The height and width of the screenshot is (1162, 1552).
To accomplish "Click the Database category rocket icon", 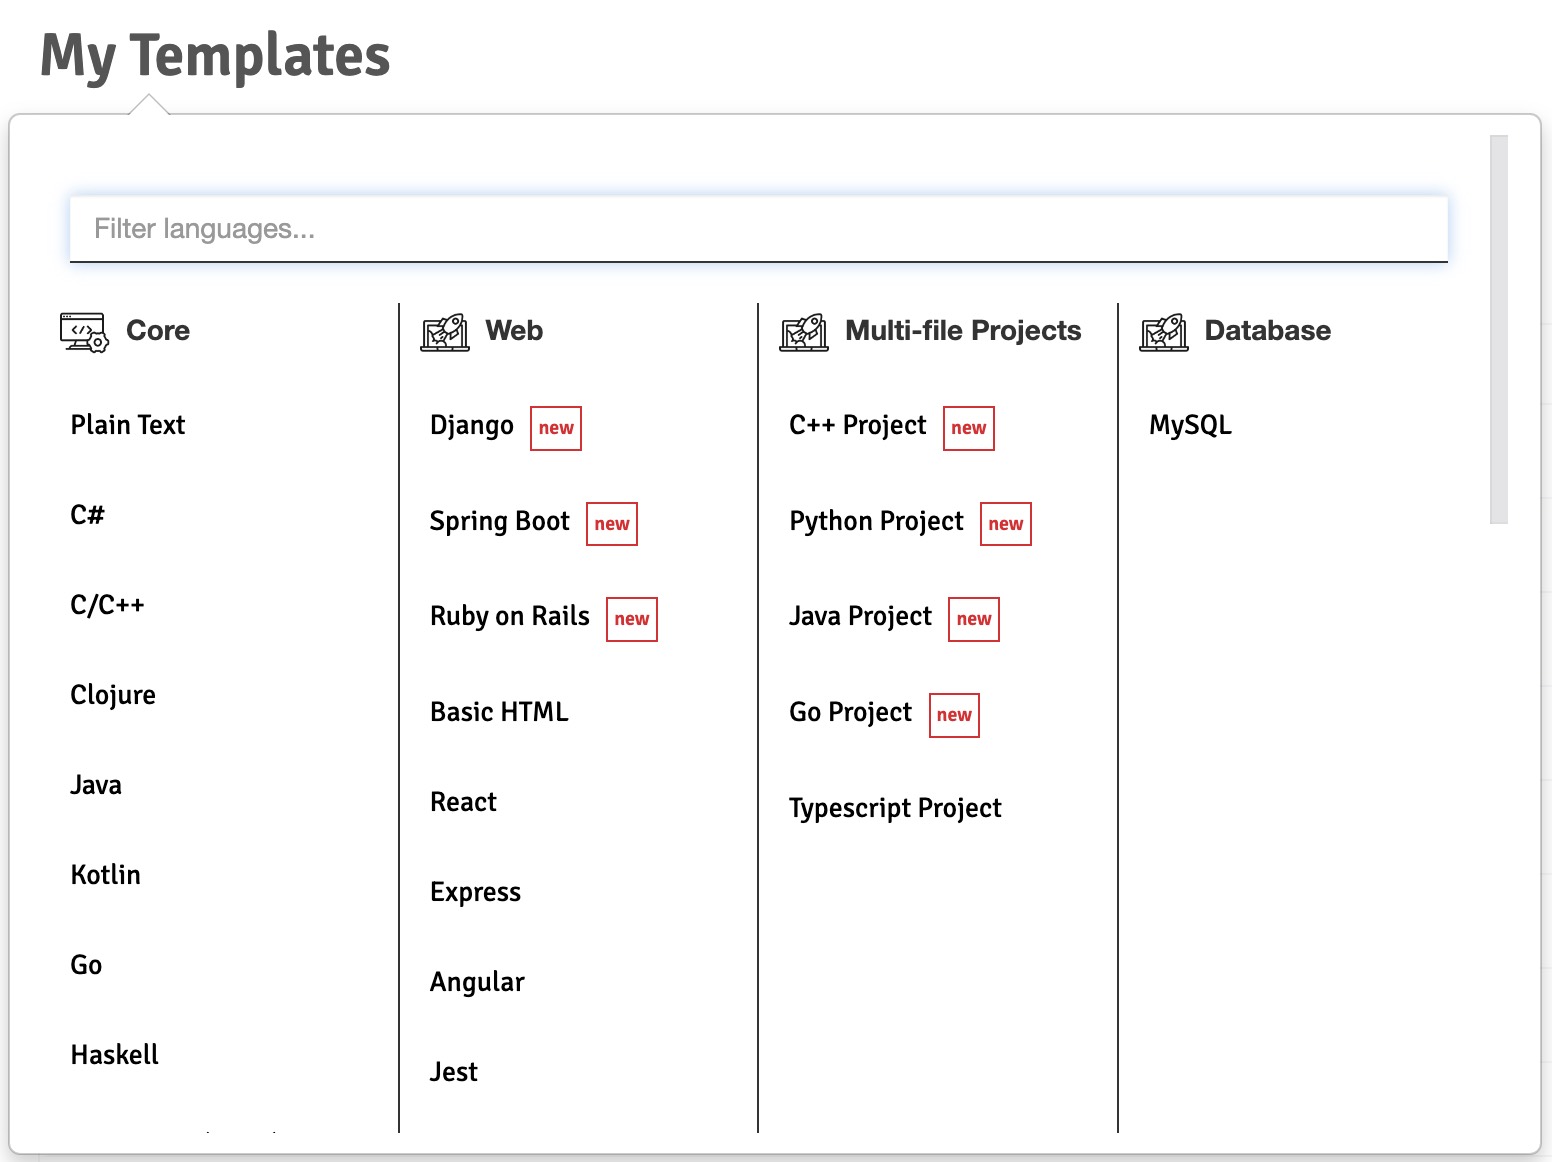I will click(x=1164, y=332).
